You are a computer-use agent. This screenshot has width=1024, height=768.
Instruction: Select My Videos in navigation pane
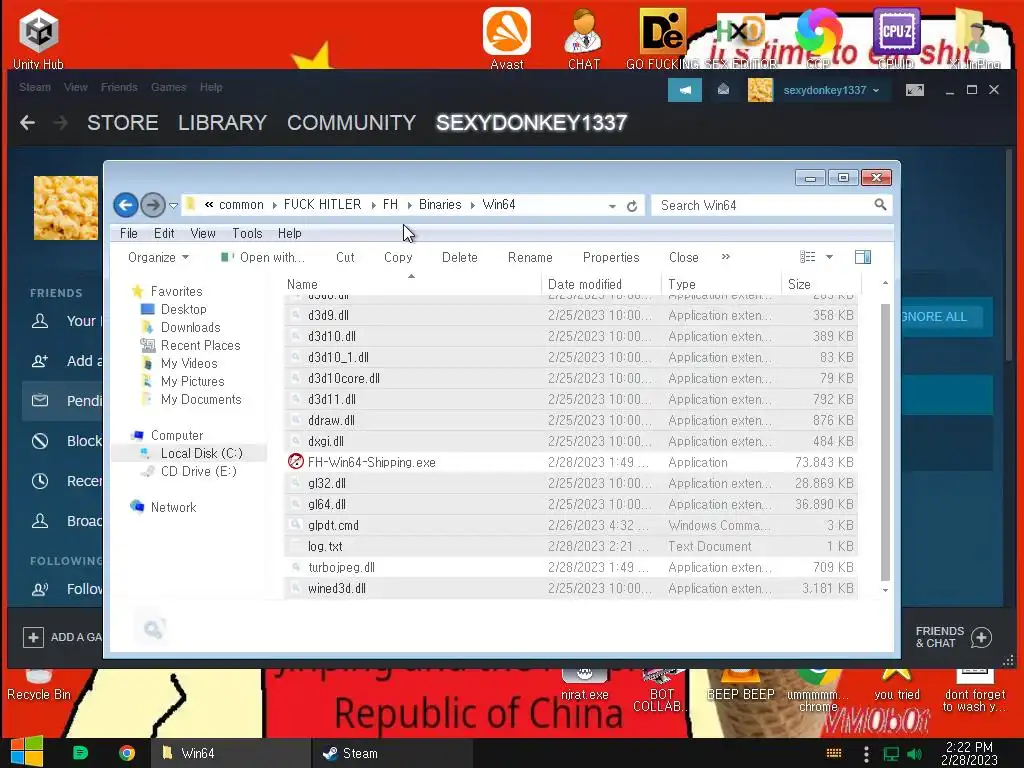point(189,363)
